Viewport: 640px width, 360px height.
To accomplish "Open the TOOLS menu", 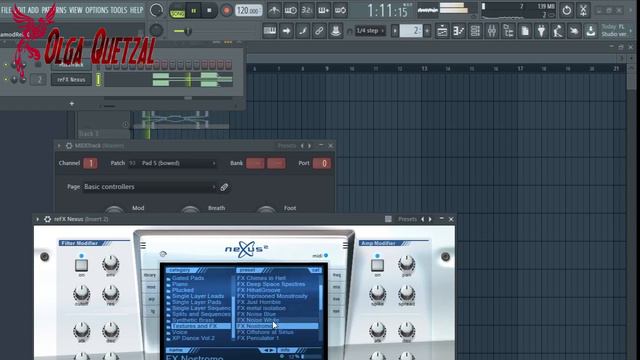I will 119,10.
